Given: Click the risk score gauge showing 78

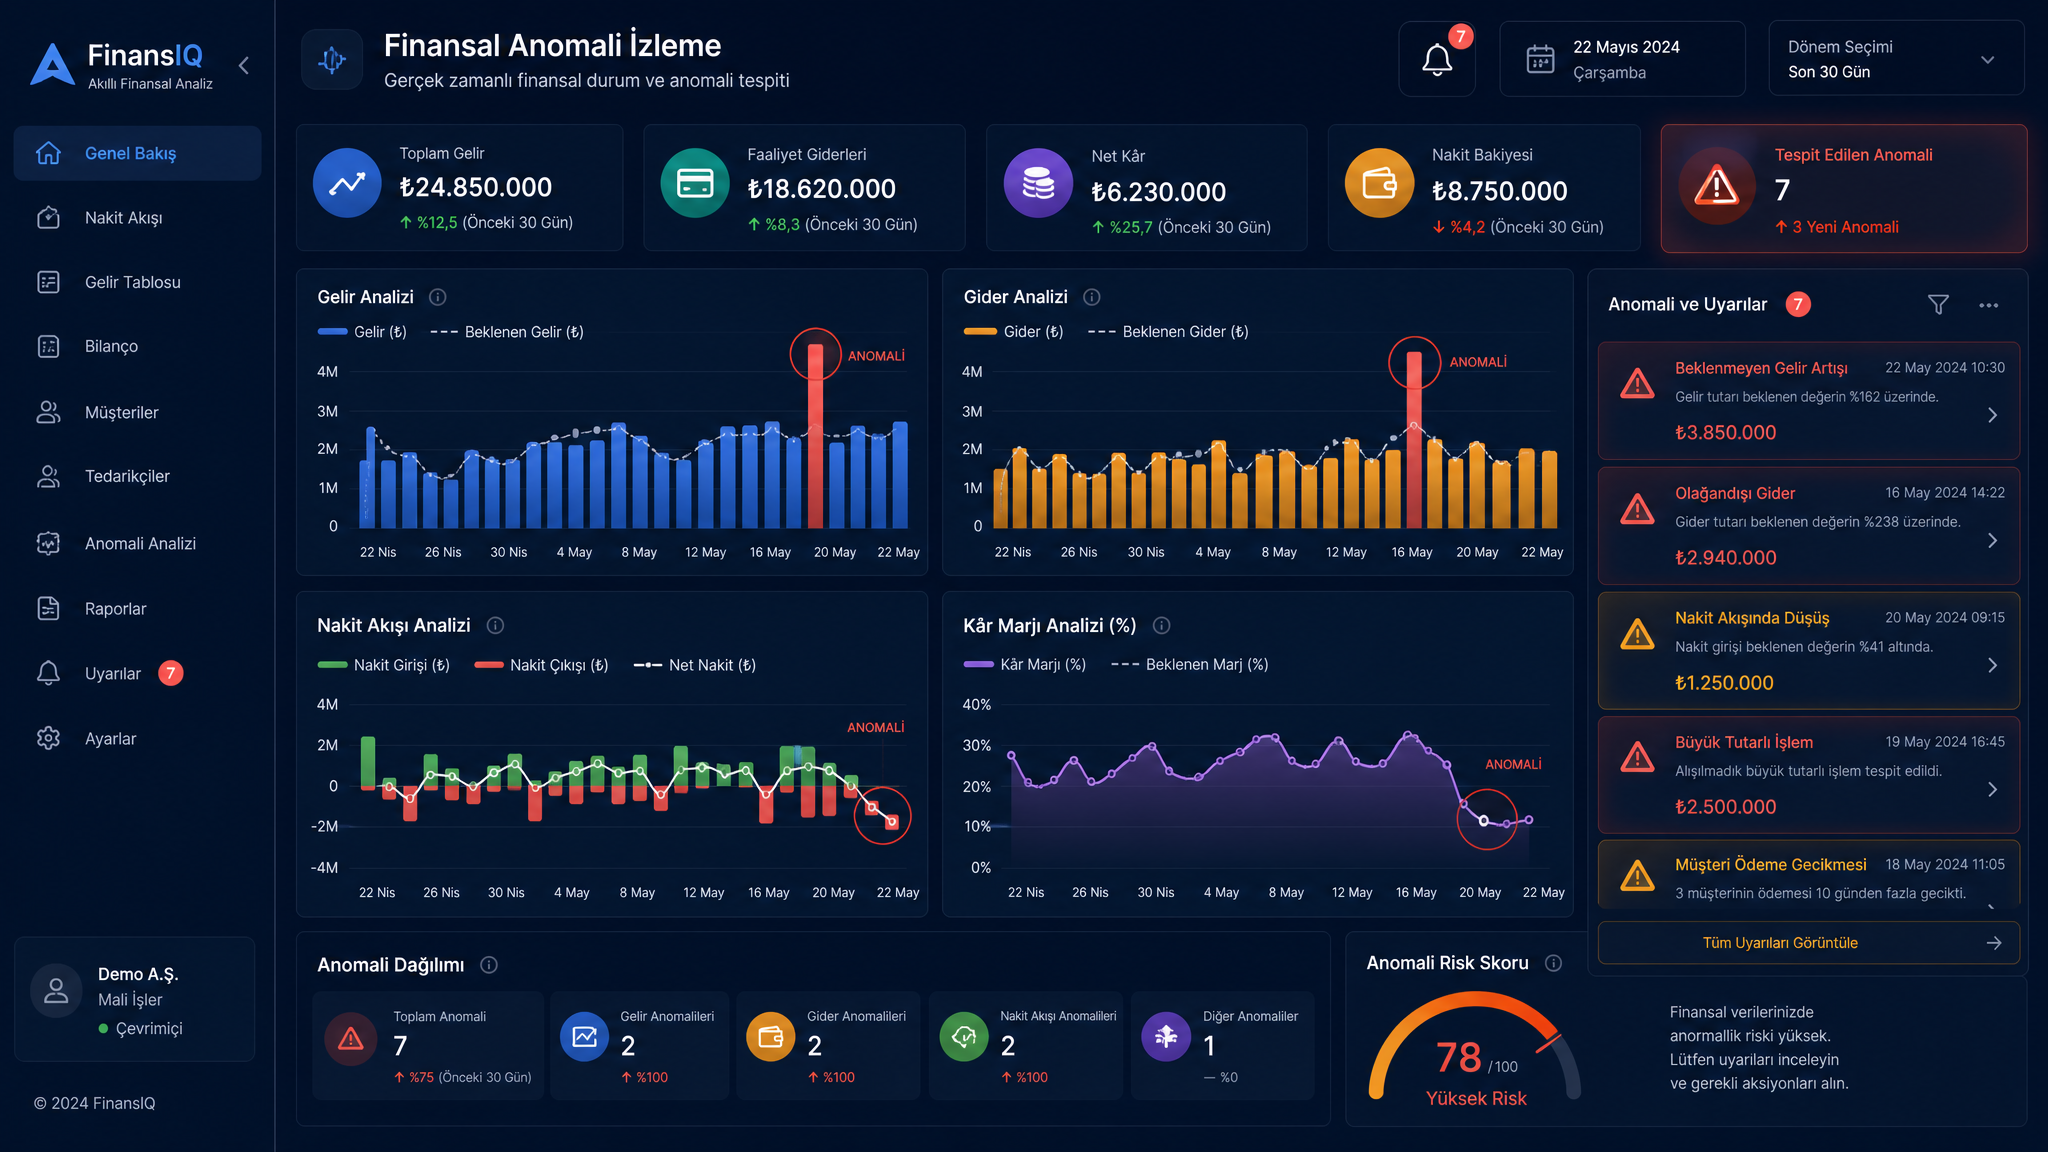Looking at the screenshot, I should (1475, 1050).
